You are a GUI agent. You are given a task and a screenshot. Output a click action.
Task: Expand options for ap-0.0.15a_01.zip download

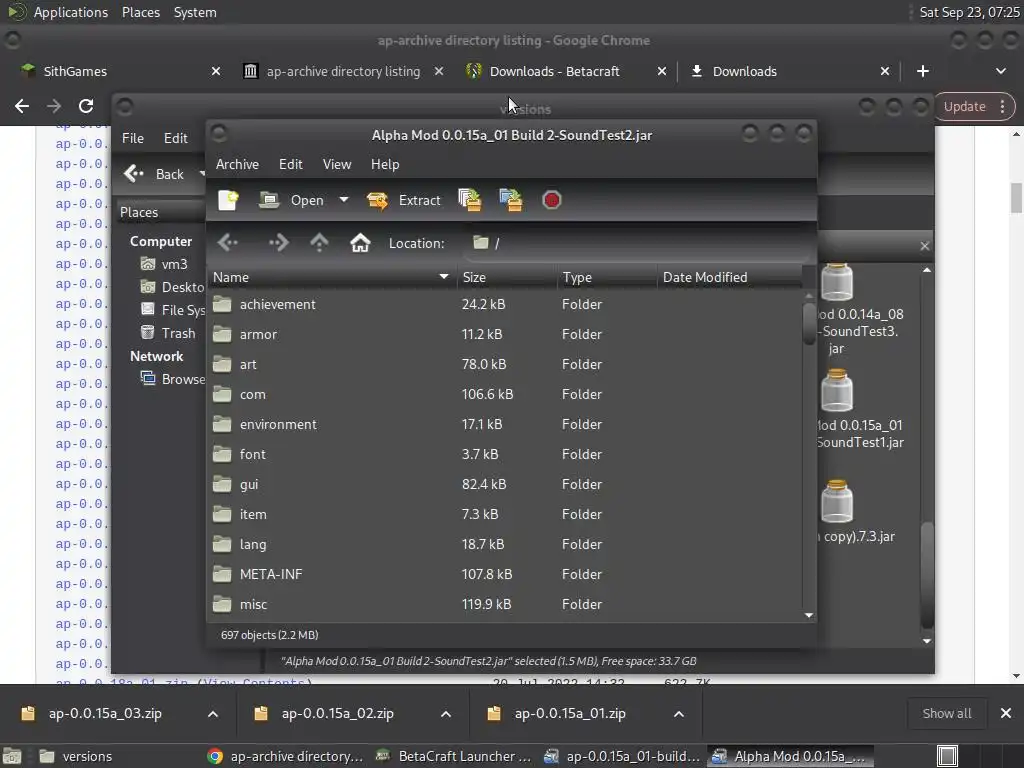click(x=679, y=714)
